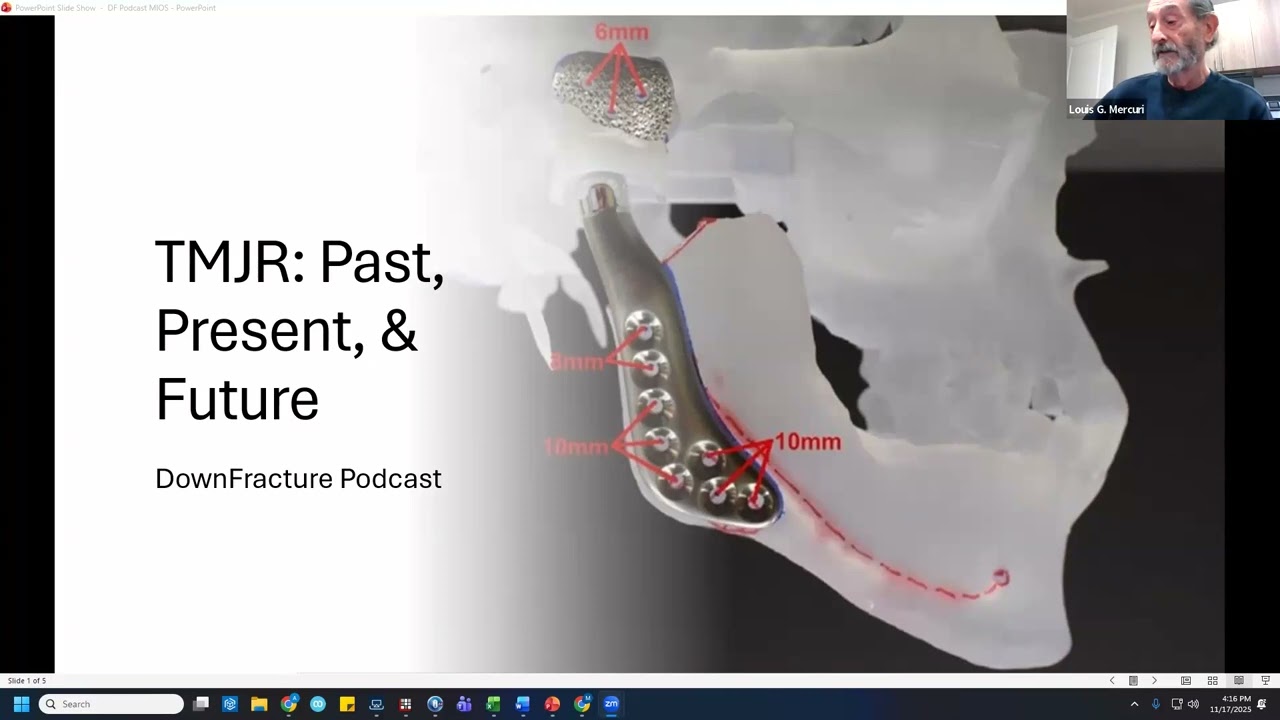Go to the next slide arrow

[1154, 681]
